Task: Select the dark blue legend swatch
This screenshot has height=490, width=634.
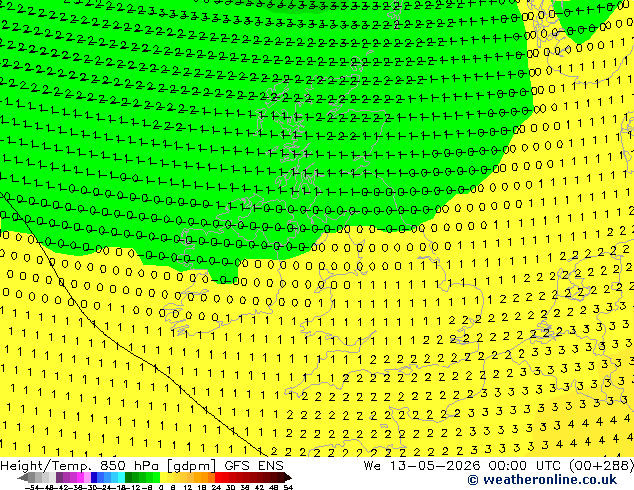Action: pos(94,478)
